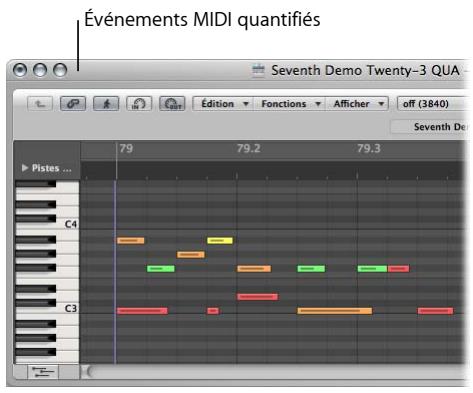
Task: Toggle the MIDI OUT button
Action: click(x=172, y=104)
